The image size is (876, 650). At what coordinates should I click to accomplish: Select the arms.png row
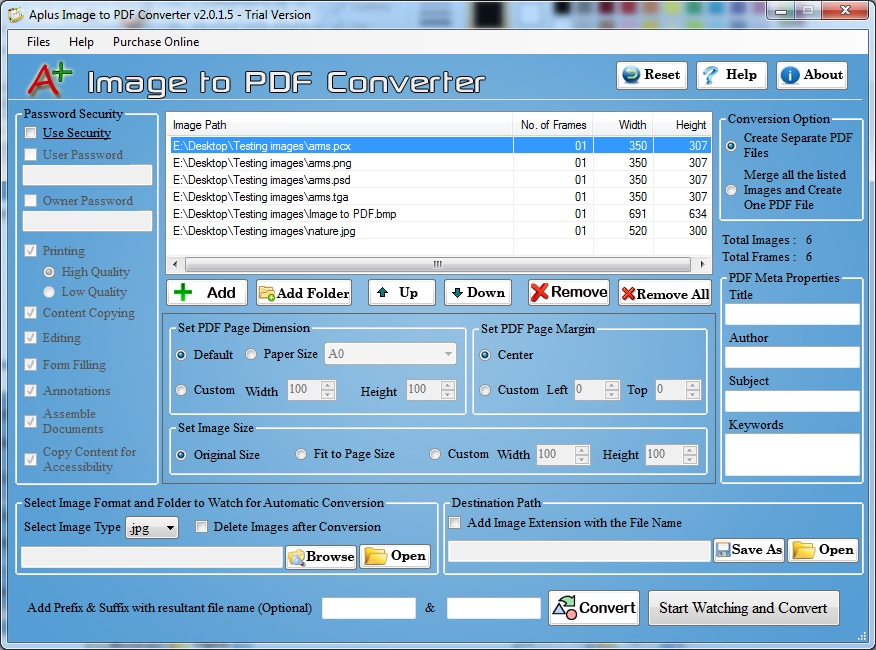click(440, 163)
